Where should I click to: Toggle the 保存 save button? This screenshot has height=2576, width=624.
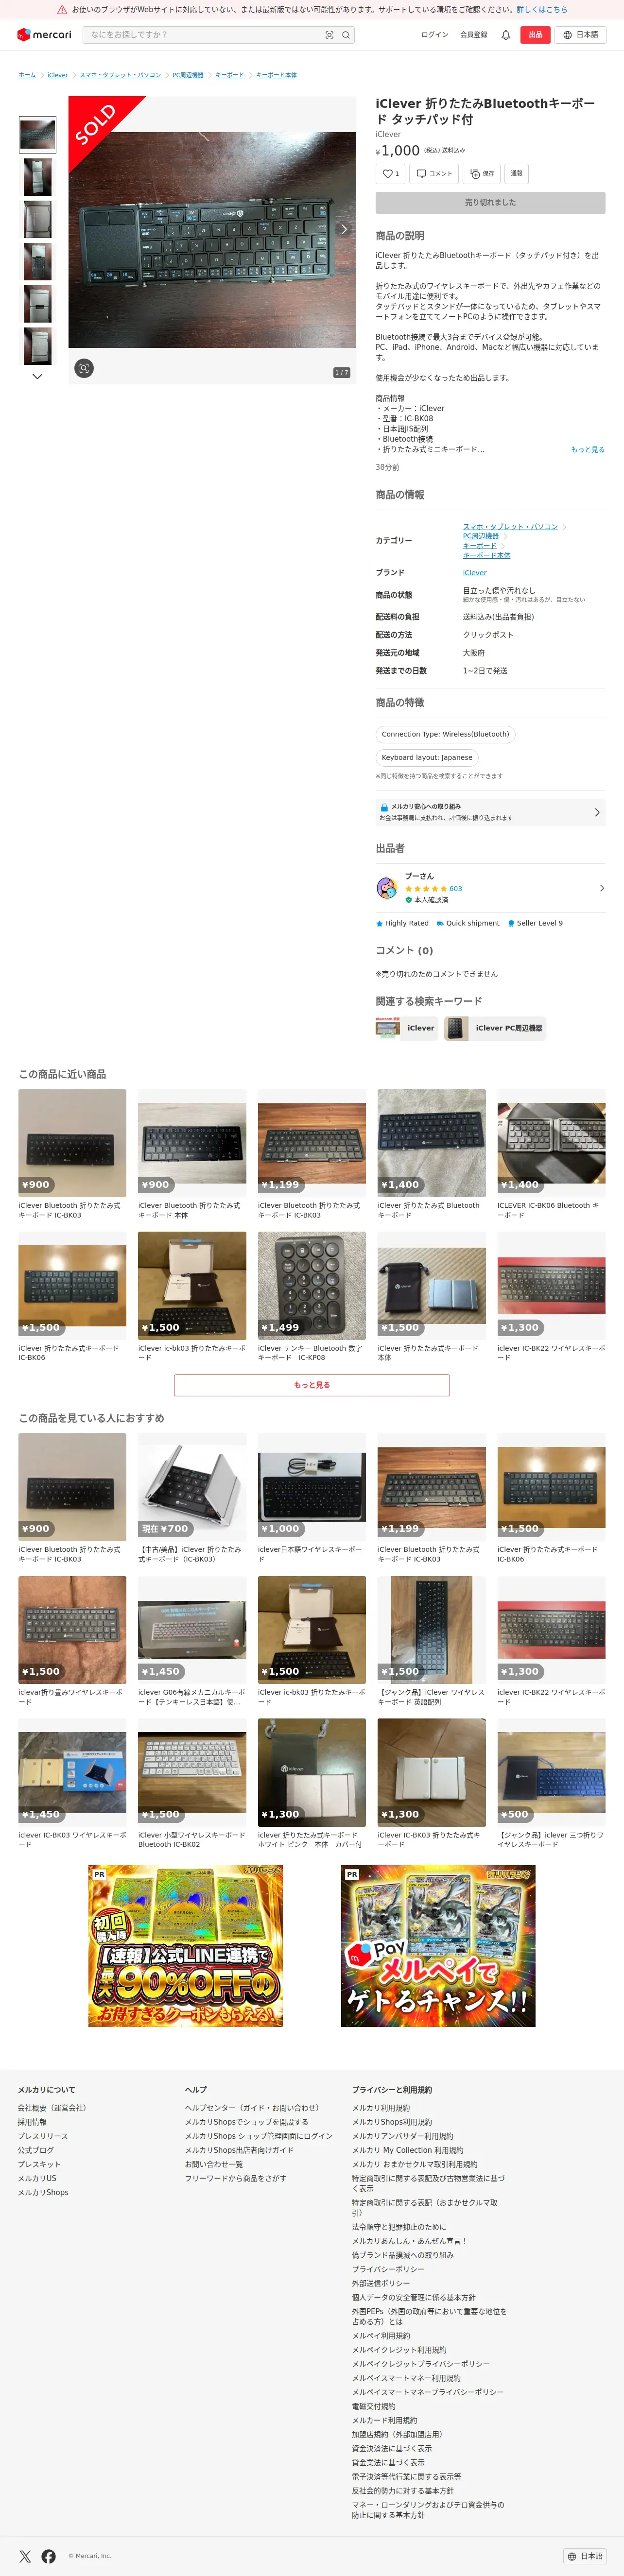tap(482, 174)
